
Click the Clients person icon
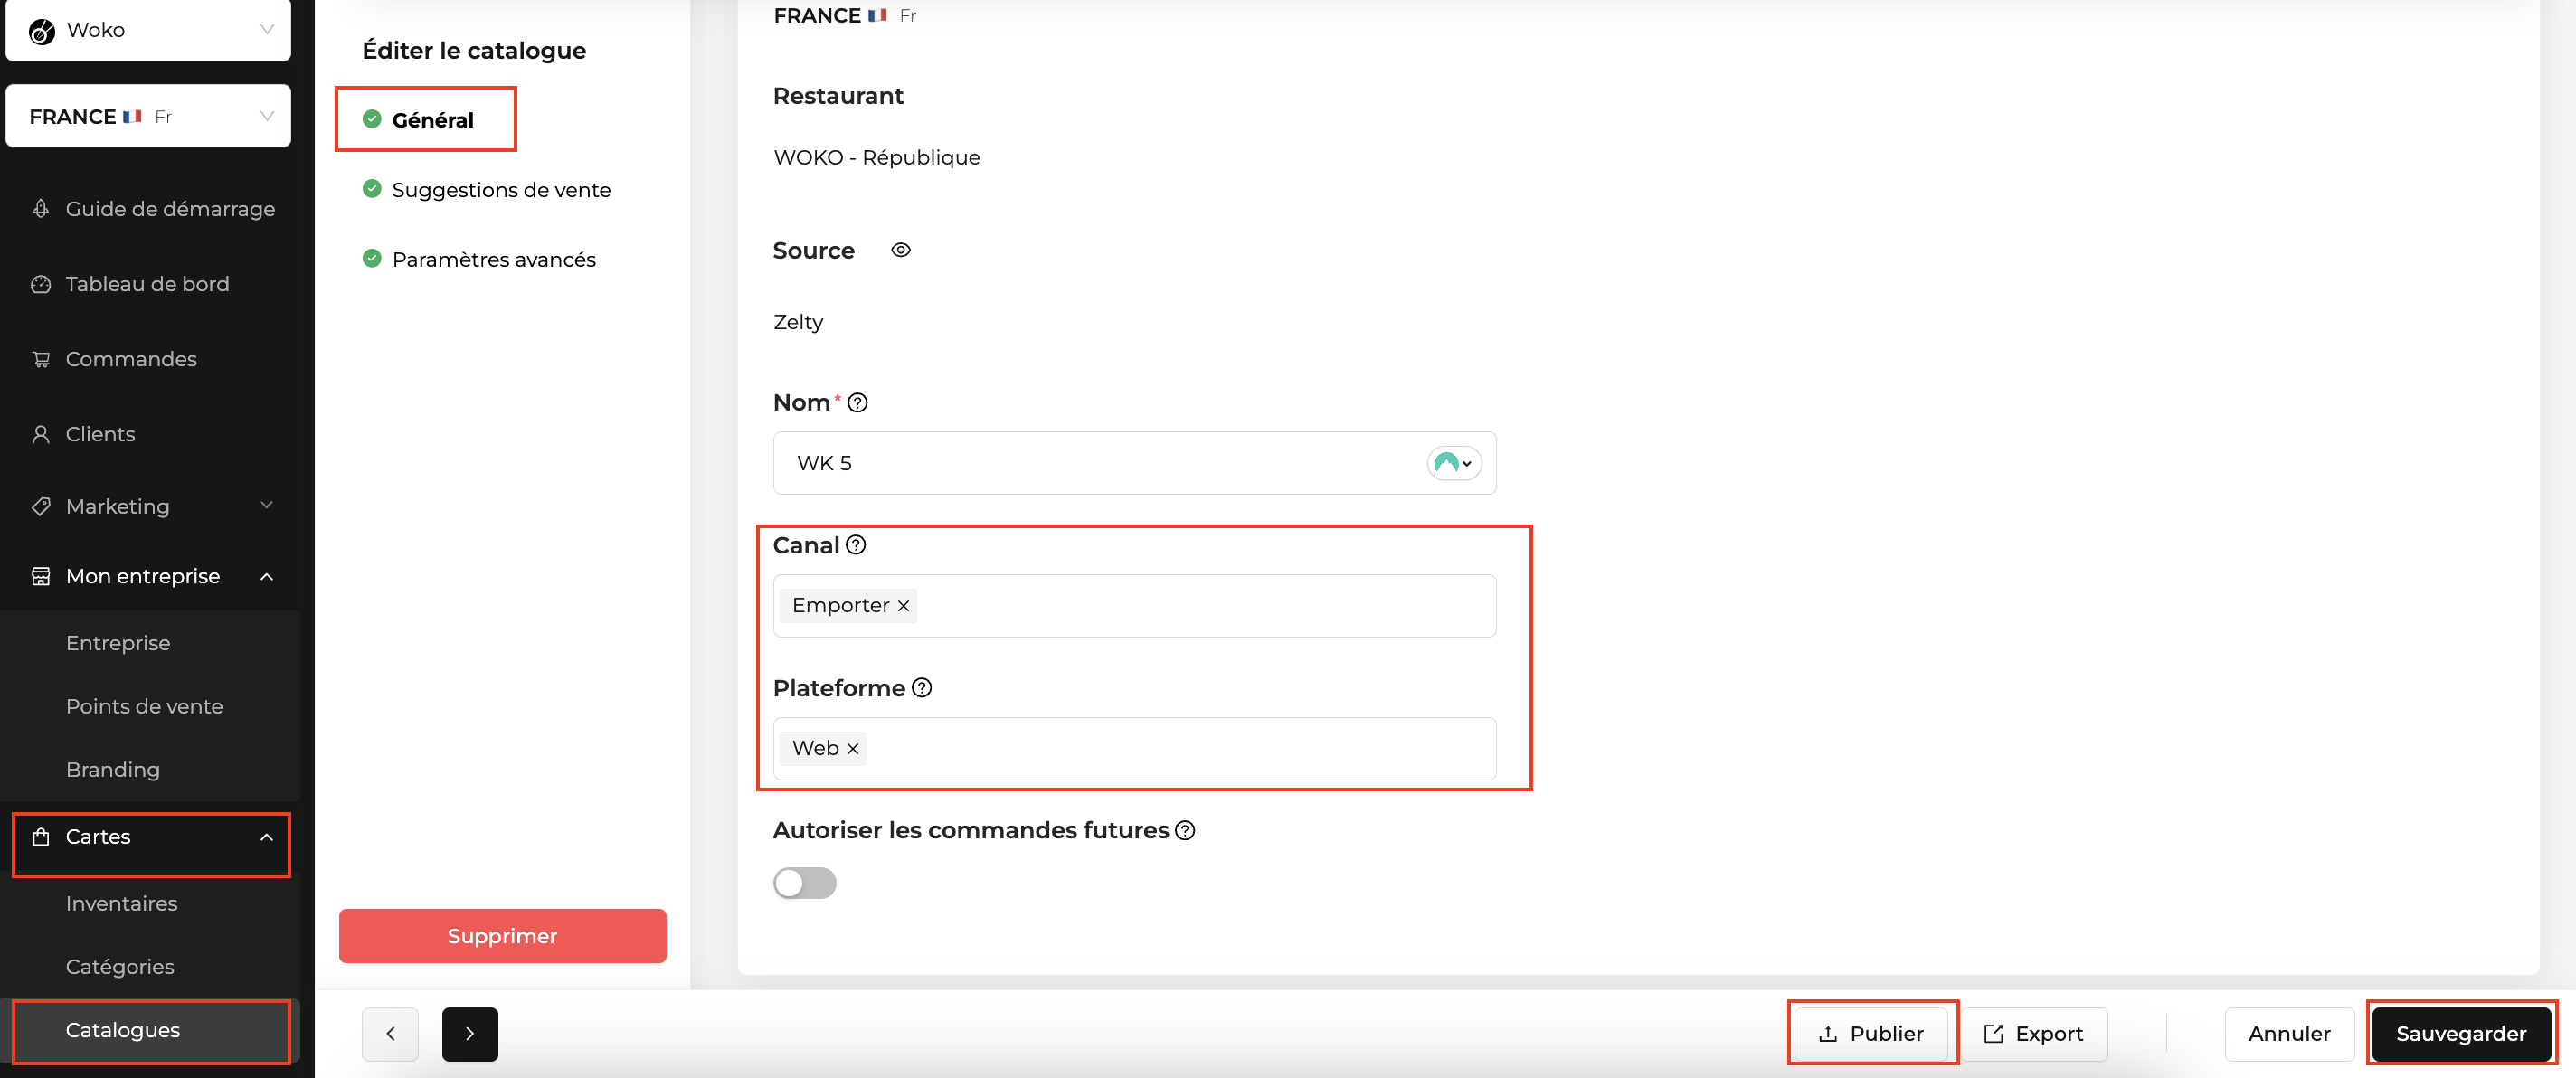tap(41, 434)
